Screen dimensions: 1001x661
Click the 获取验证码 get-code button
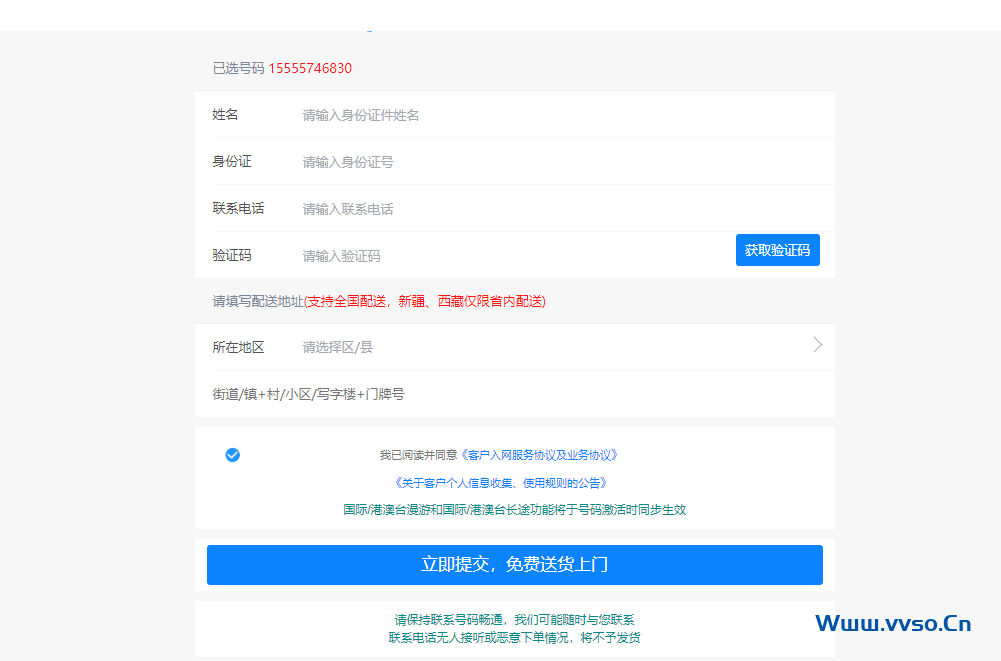(x=777, y=249)
